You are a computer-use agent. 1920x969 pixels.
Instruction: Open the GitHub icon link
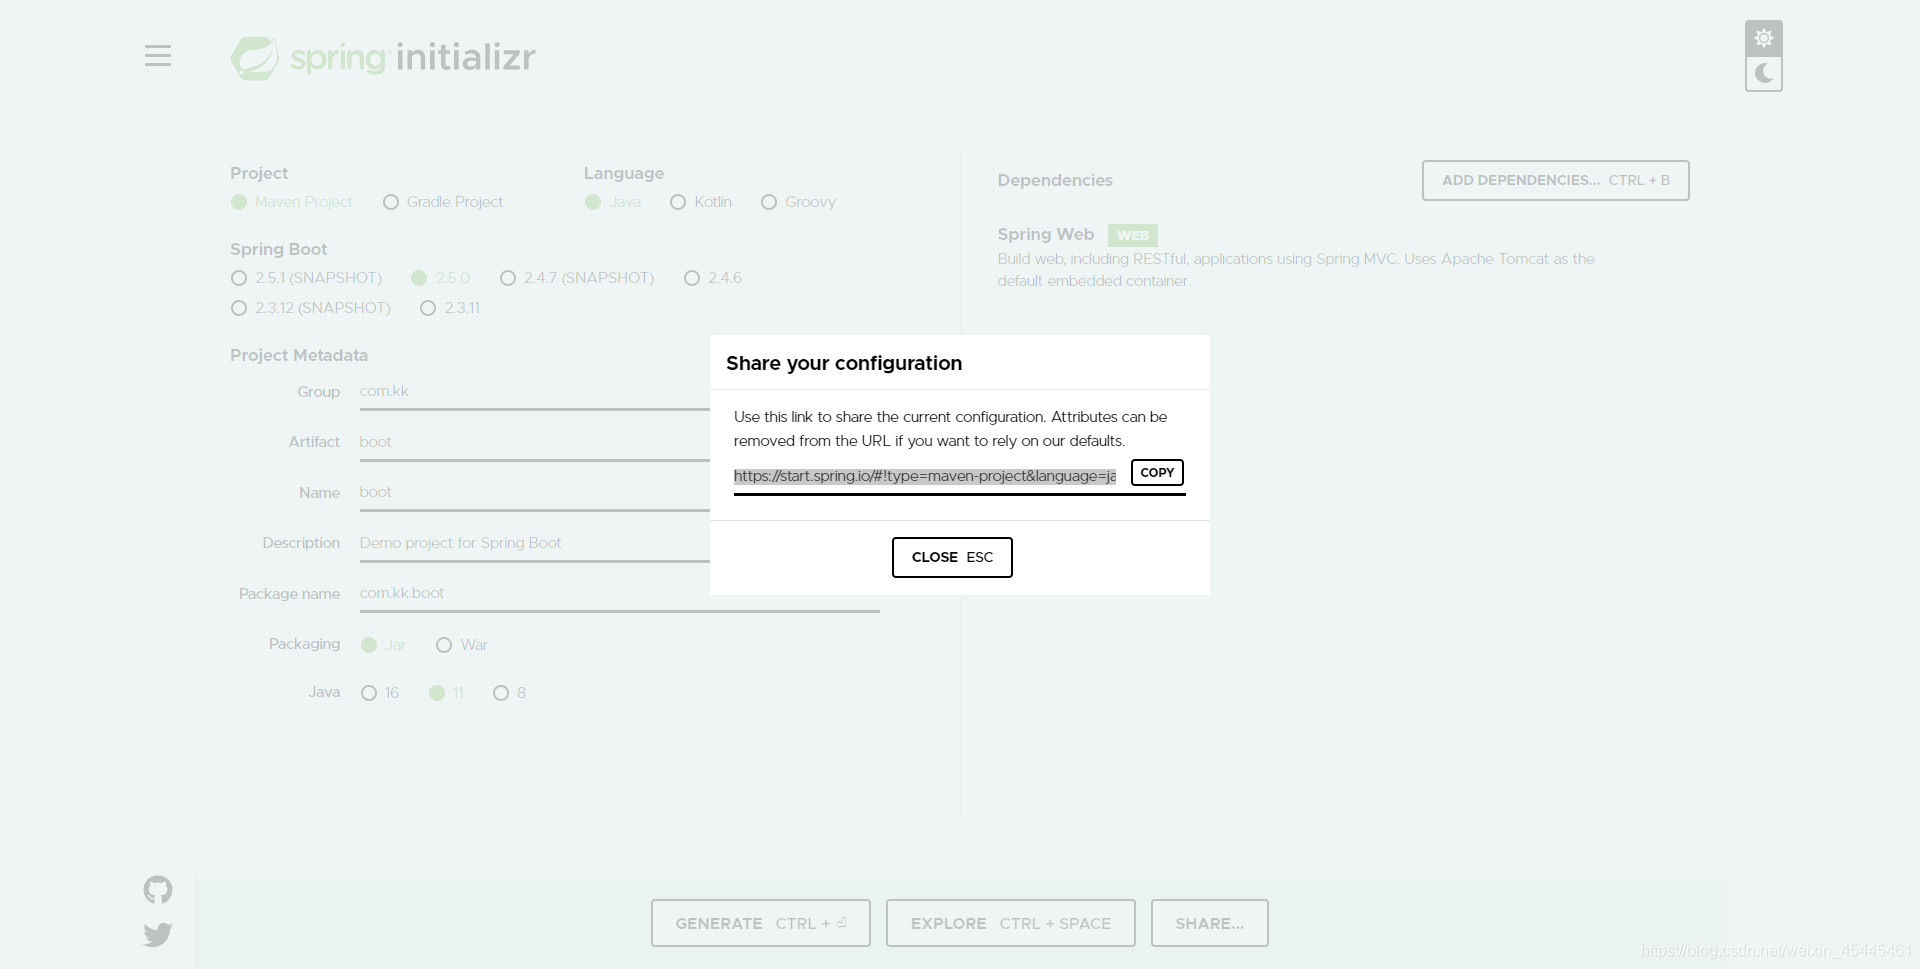point(158,890)
